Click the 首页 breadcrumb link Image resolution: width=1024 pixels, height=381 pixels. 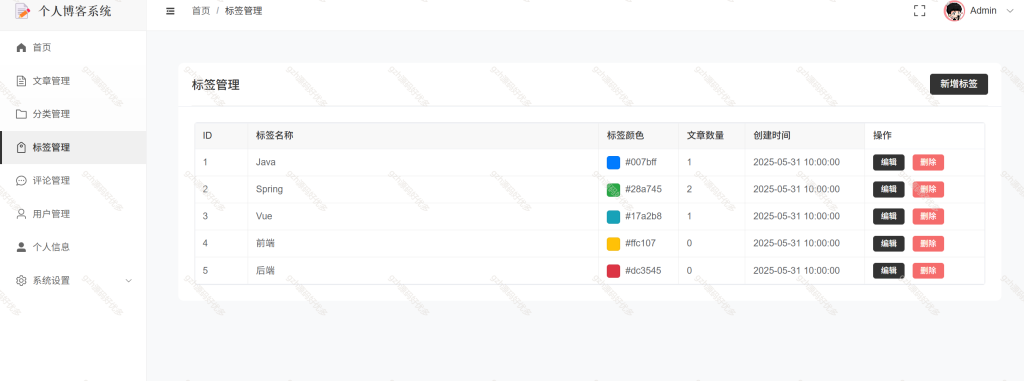(201, 11)
